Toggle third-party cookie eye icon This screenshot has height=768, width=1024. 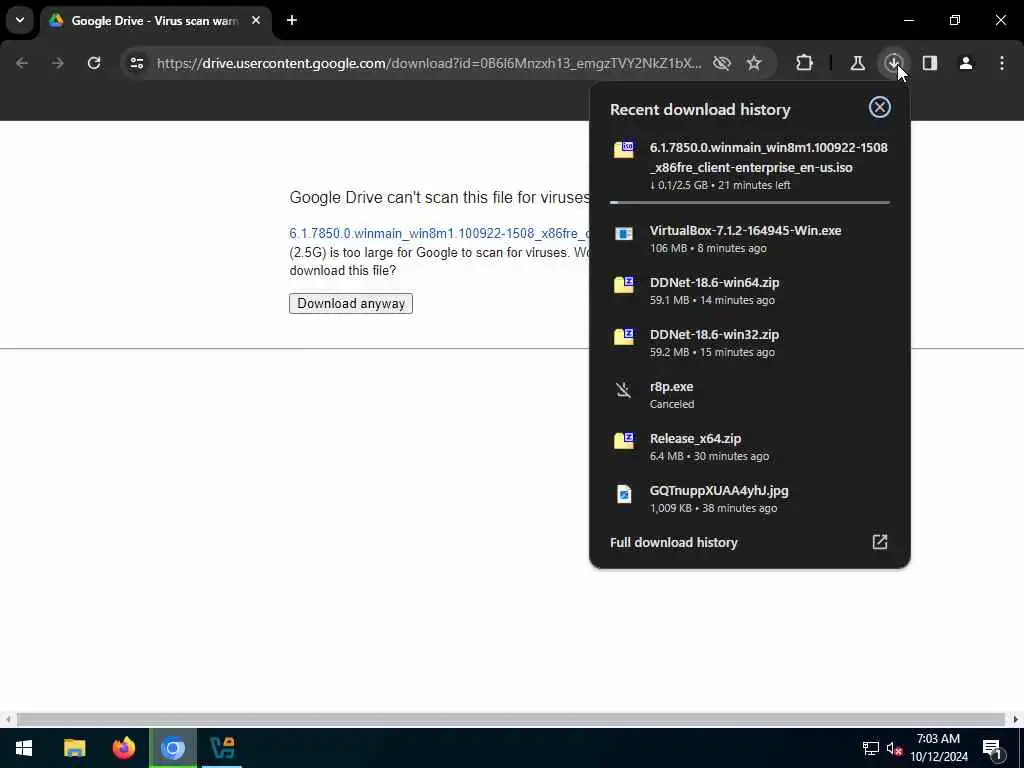pyautogui.click(x=722, y=63)
